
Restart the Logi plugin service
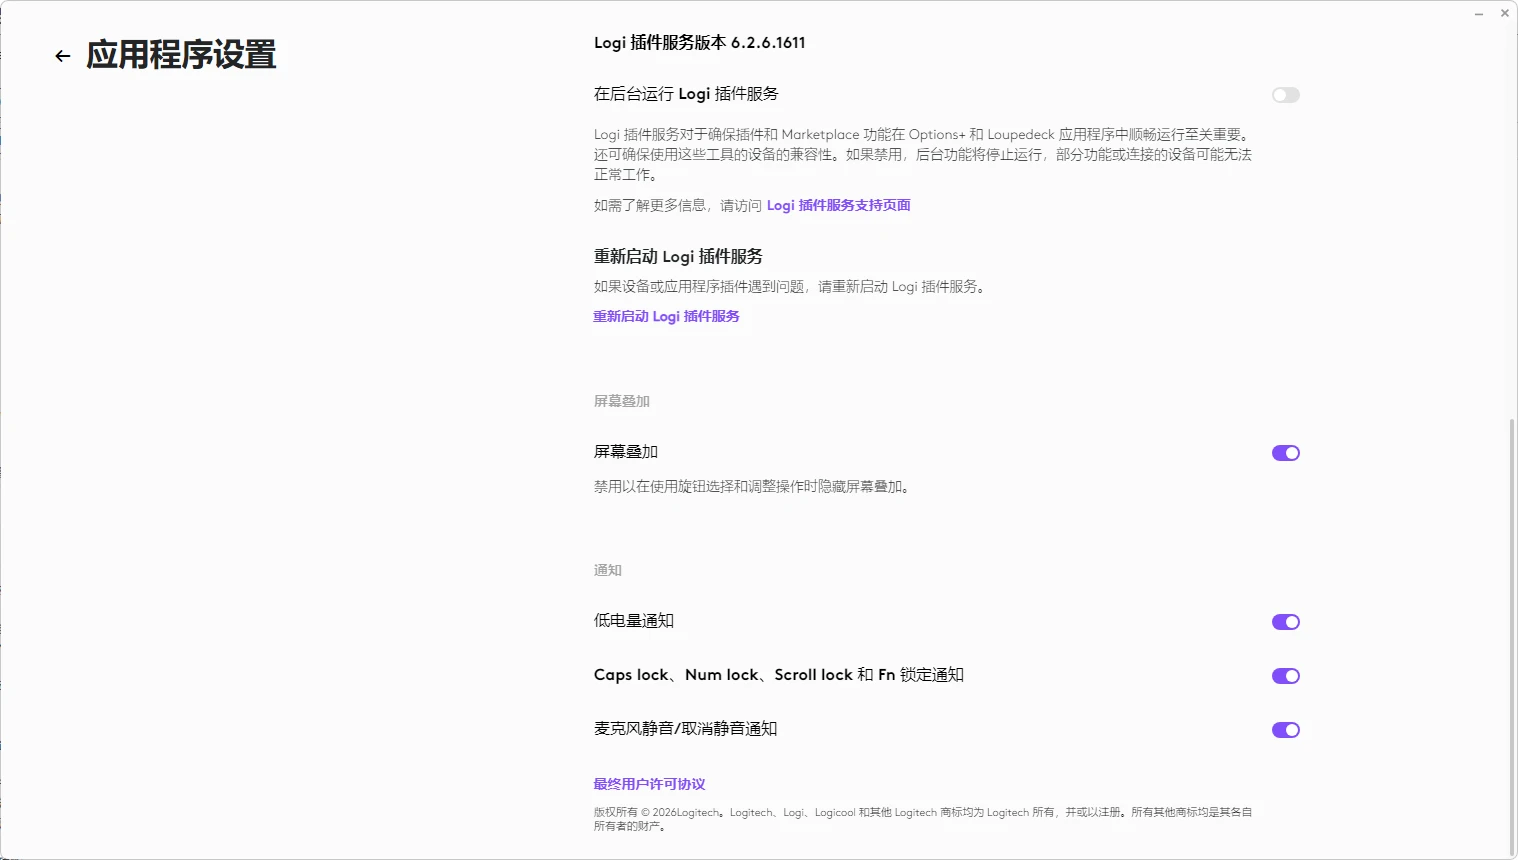tap(666, 316)
